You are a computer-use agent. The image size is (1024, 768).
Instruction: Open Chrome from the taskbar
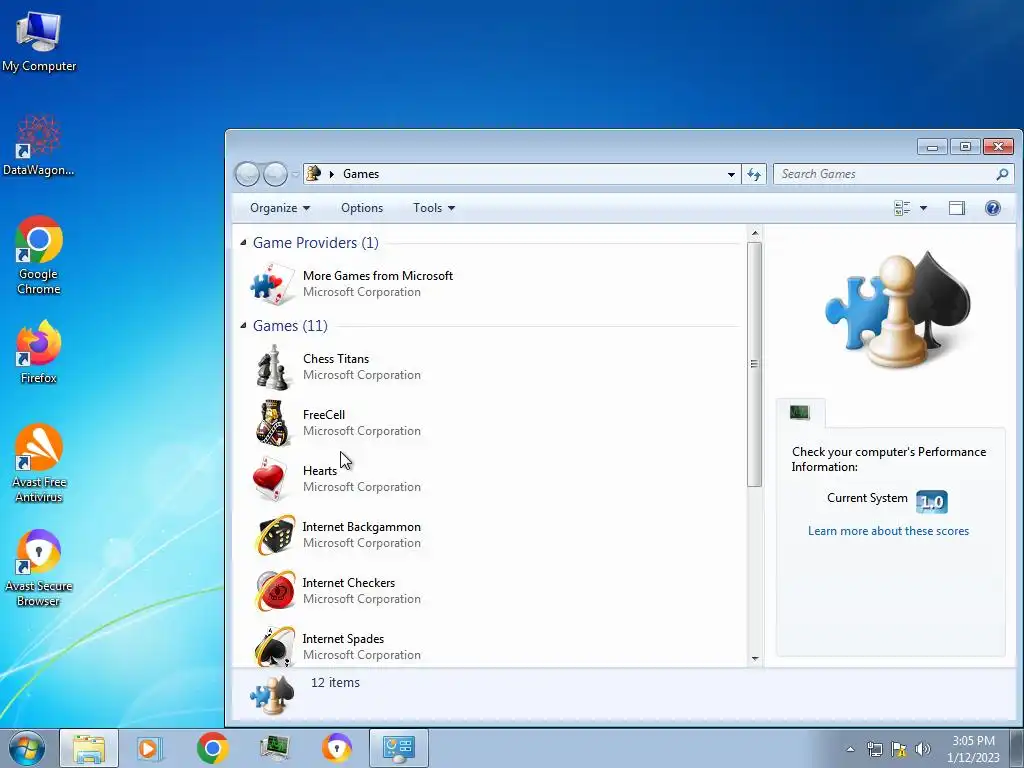point(212,748)
